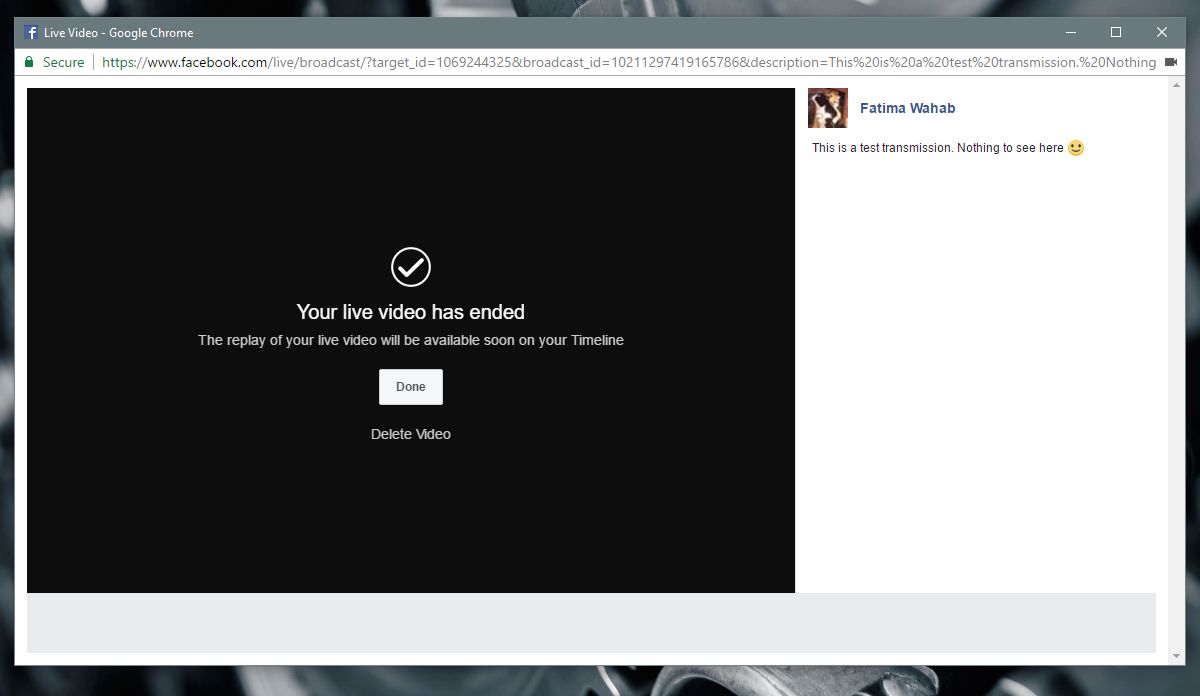Click the scrollbar up arrow
The width and height of the screenshot is (1200, 696).
1175,84
